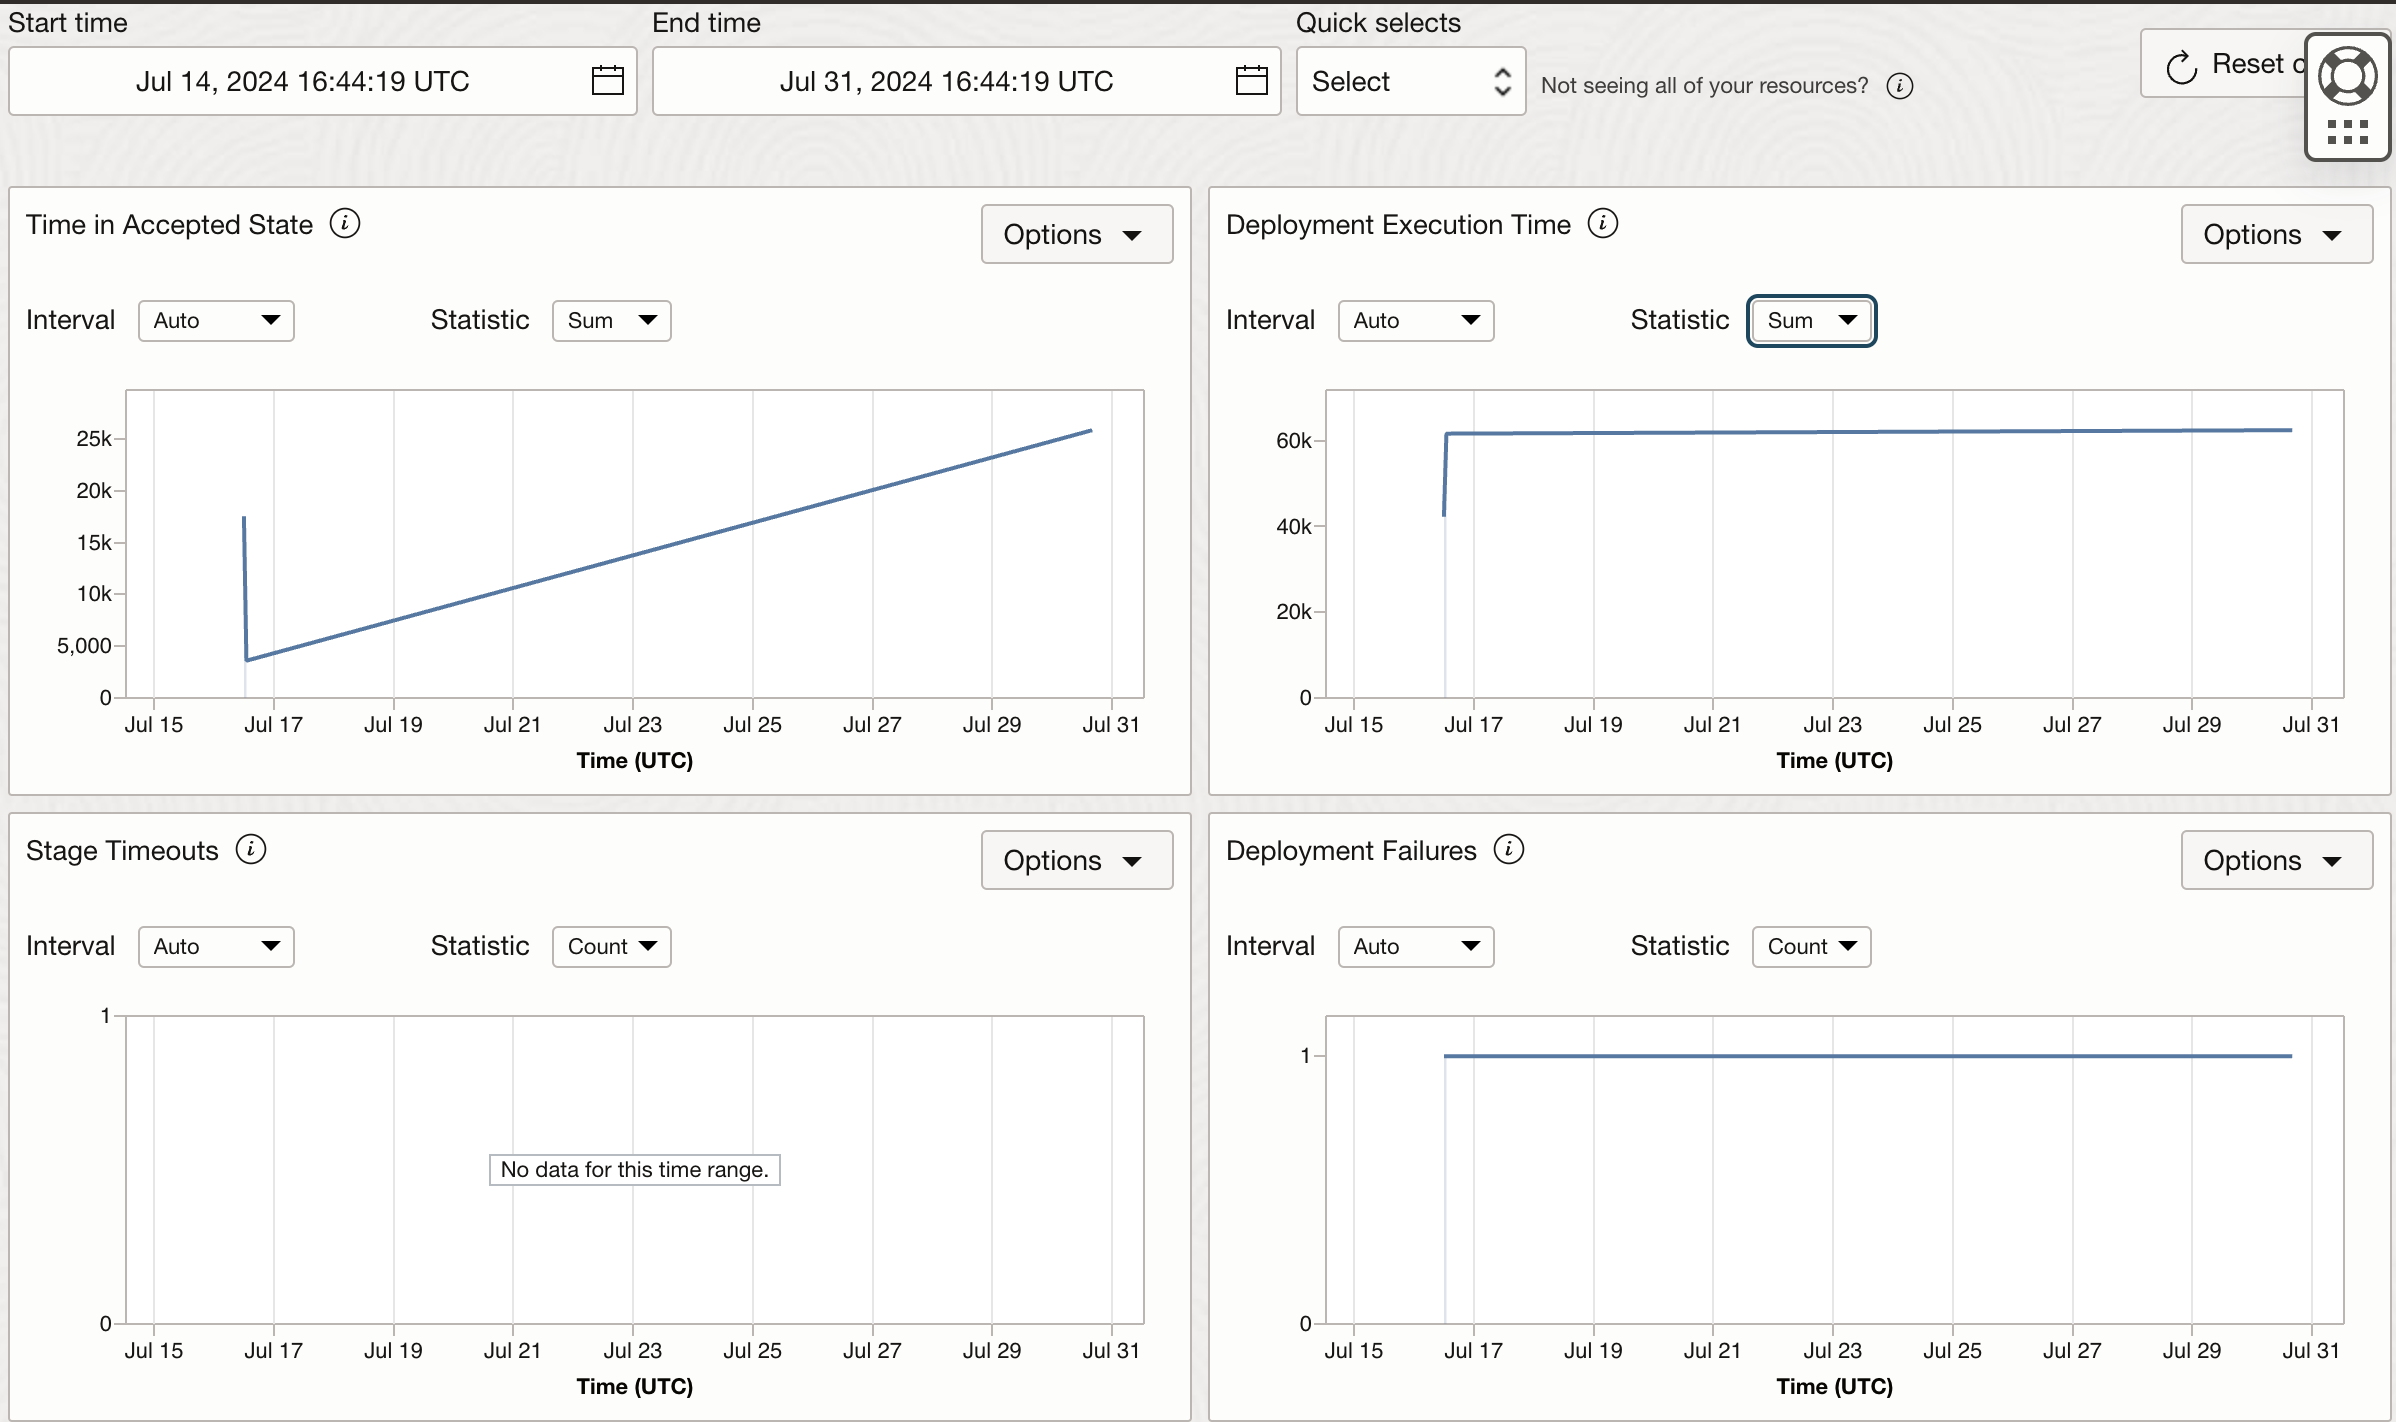Click the End time date field
Image resolution: width=2396 pixels, height=1422 pixels.
[946, 81]
